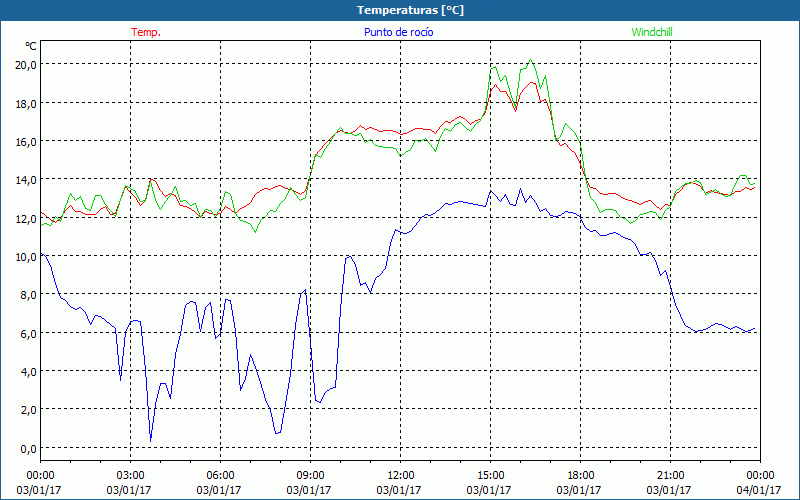The height and width of the screenshot is (500, 800).
Task: Click the 'Temperaturas [°C]' chart title
Action: (410, 10)
